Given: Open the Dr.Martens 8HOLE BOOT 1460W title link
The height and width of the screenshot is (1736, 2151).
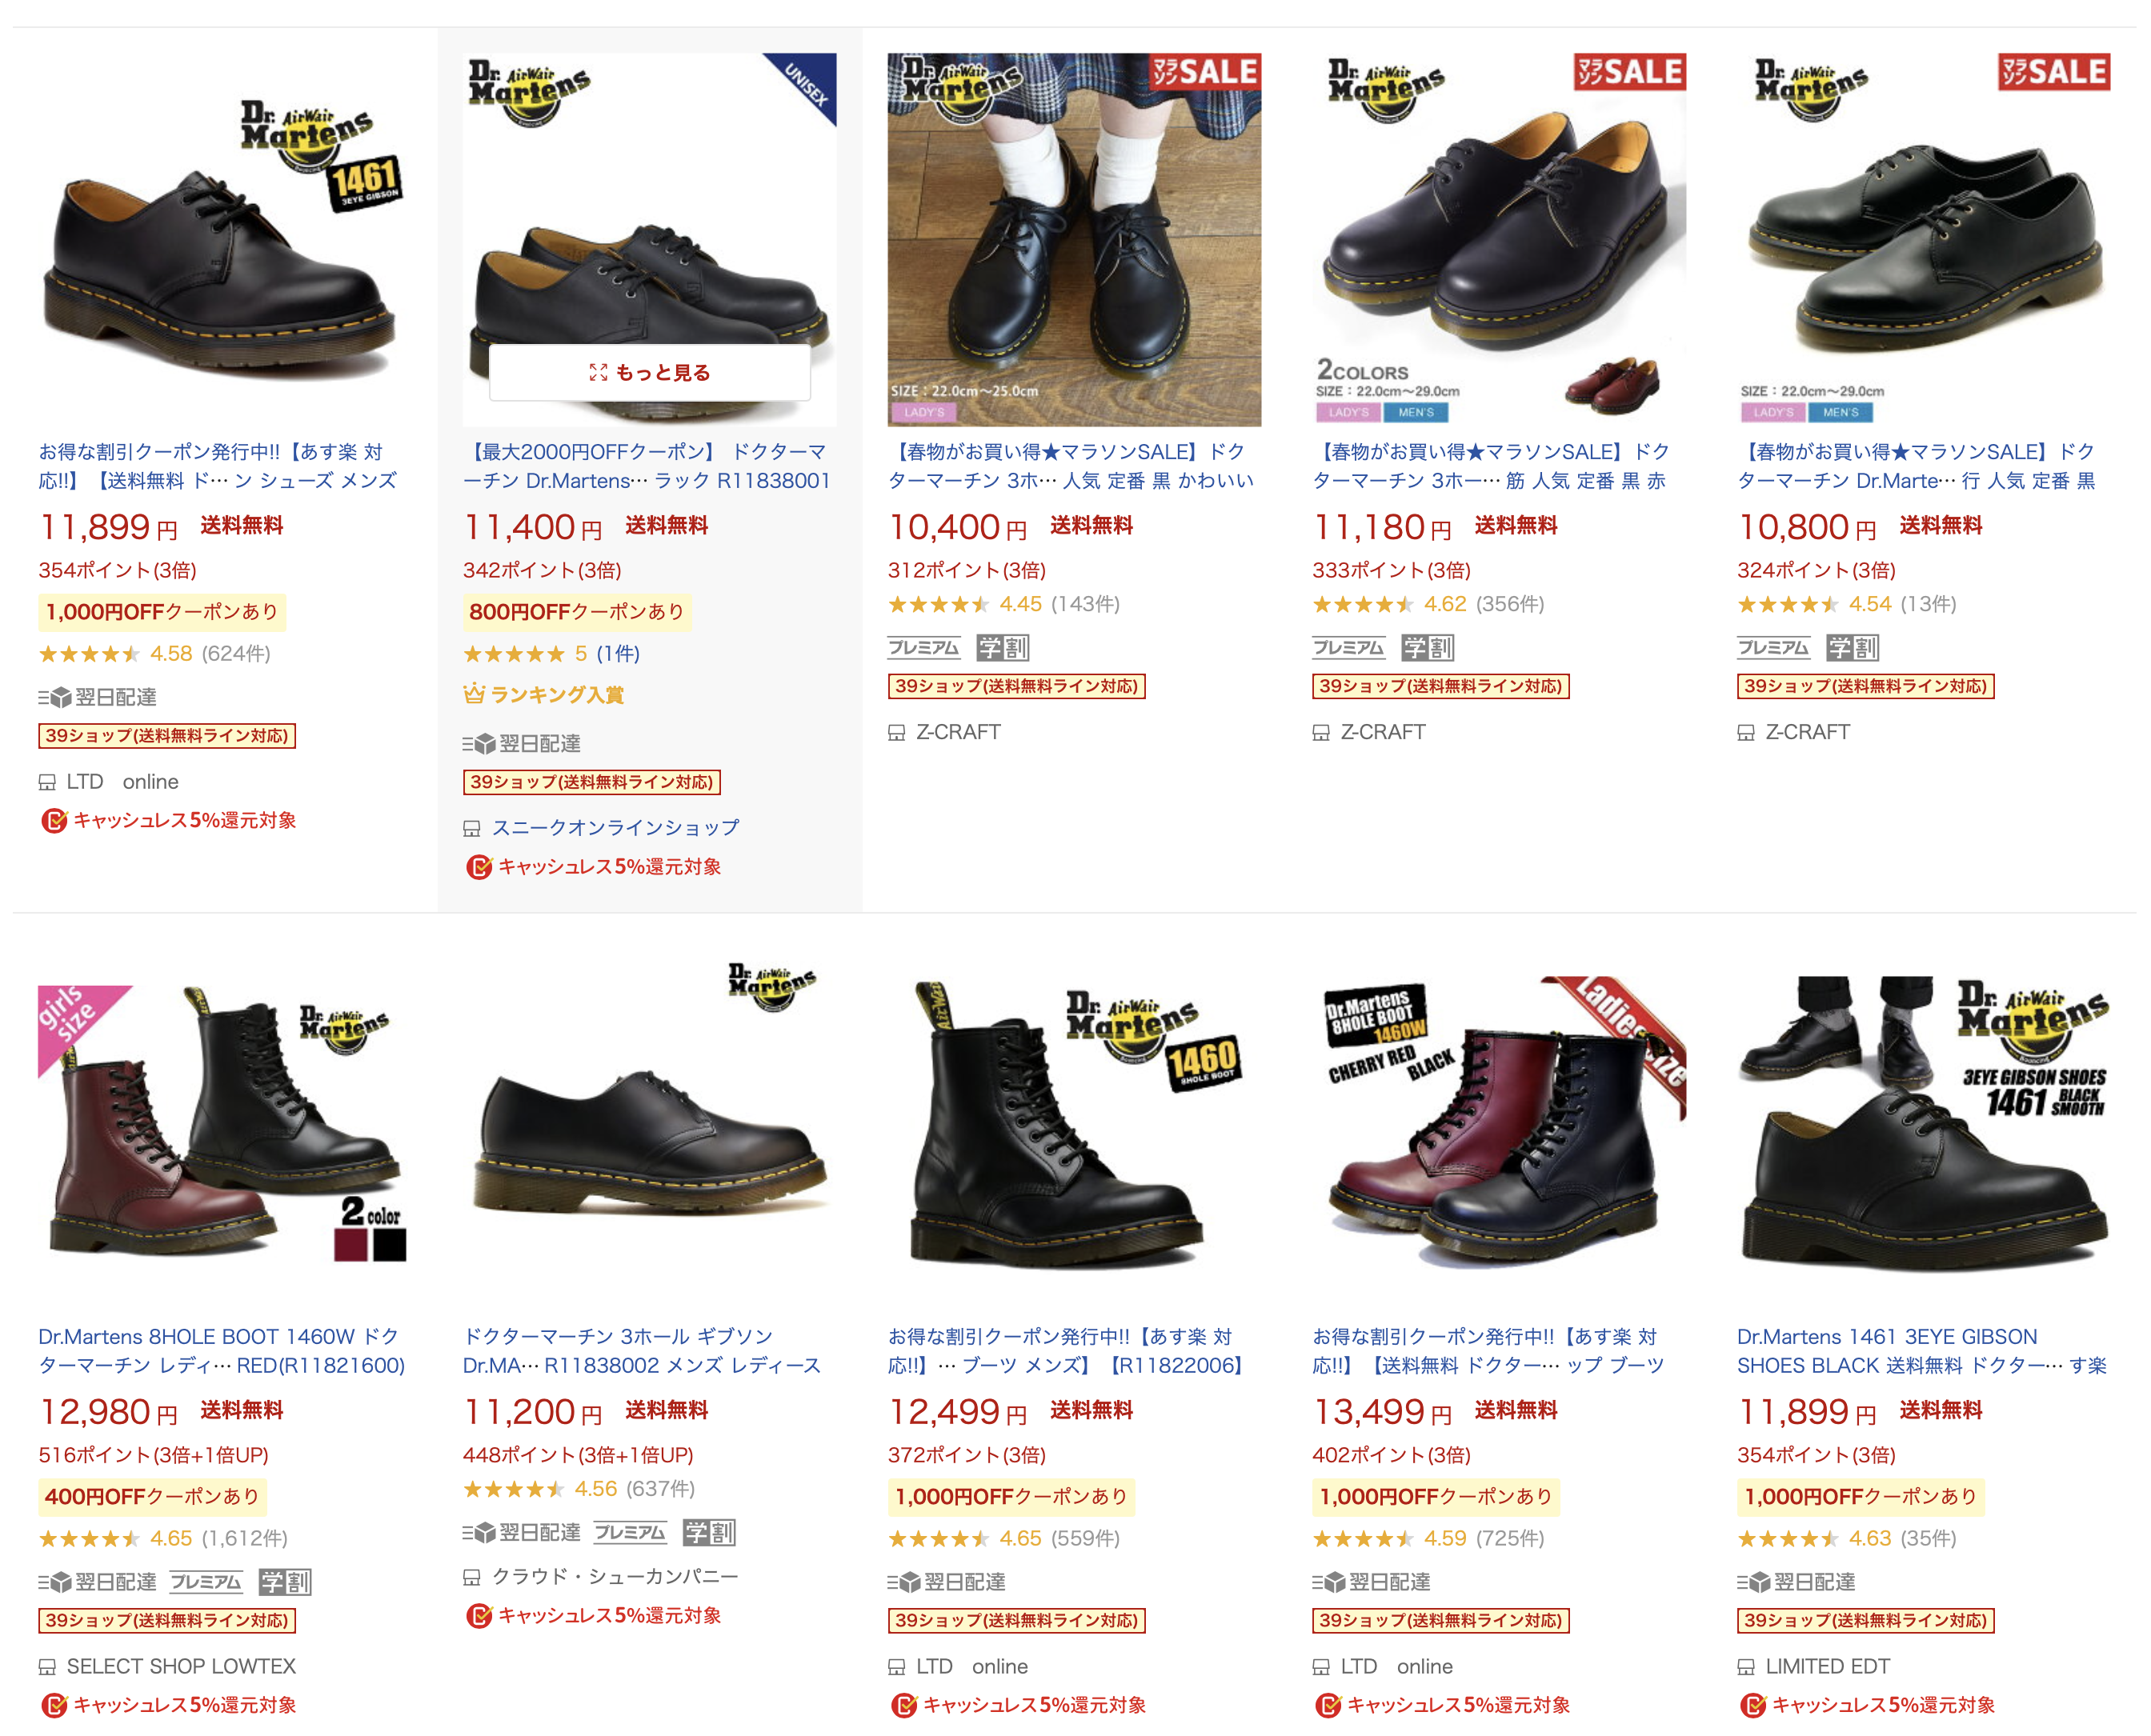Looking at the screenshot, I should (x=221, y=1350).
